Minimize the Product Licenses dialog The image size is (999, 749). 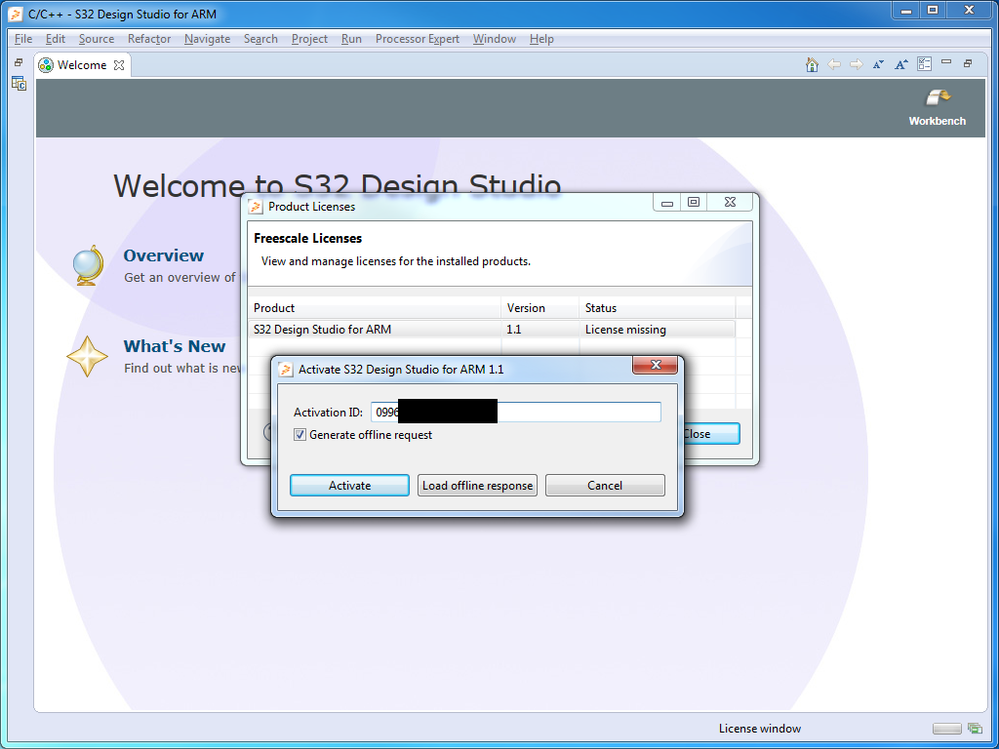click(x=667, y=203)
